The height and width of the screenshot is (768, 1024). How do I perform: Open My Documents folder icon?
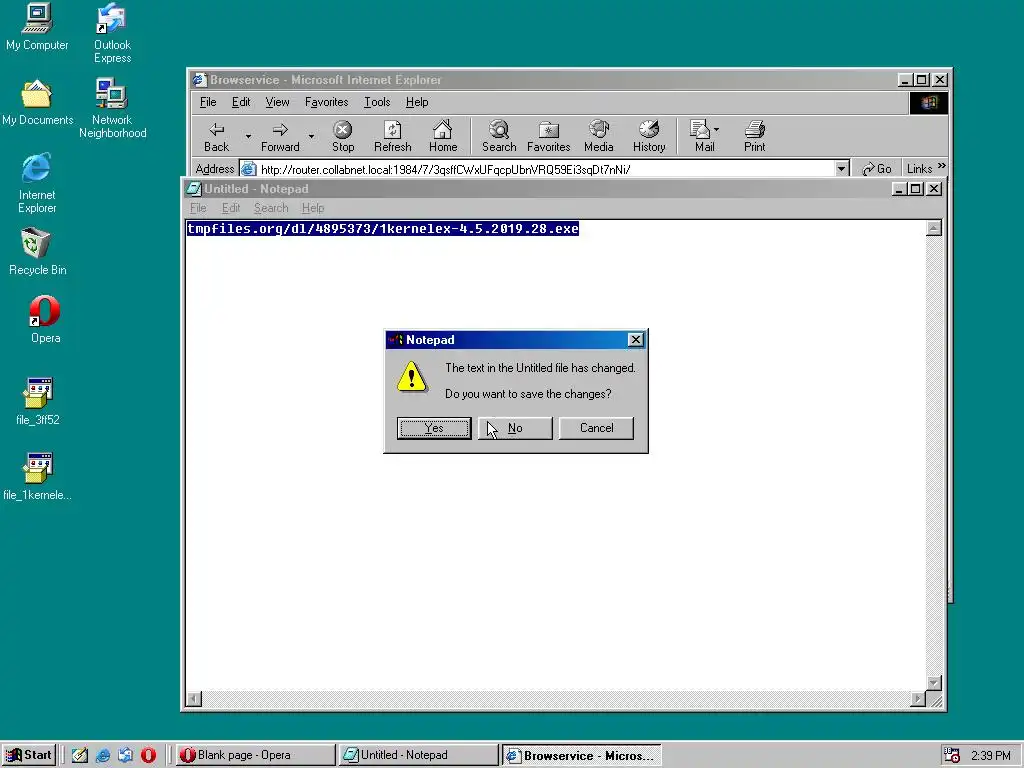37,102
